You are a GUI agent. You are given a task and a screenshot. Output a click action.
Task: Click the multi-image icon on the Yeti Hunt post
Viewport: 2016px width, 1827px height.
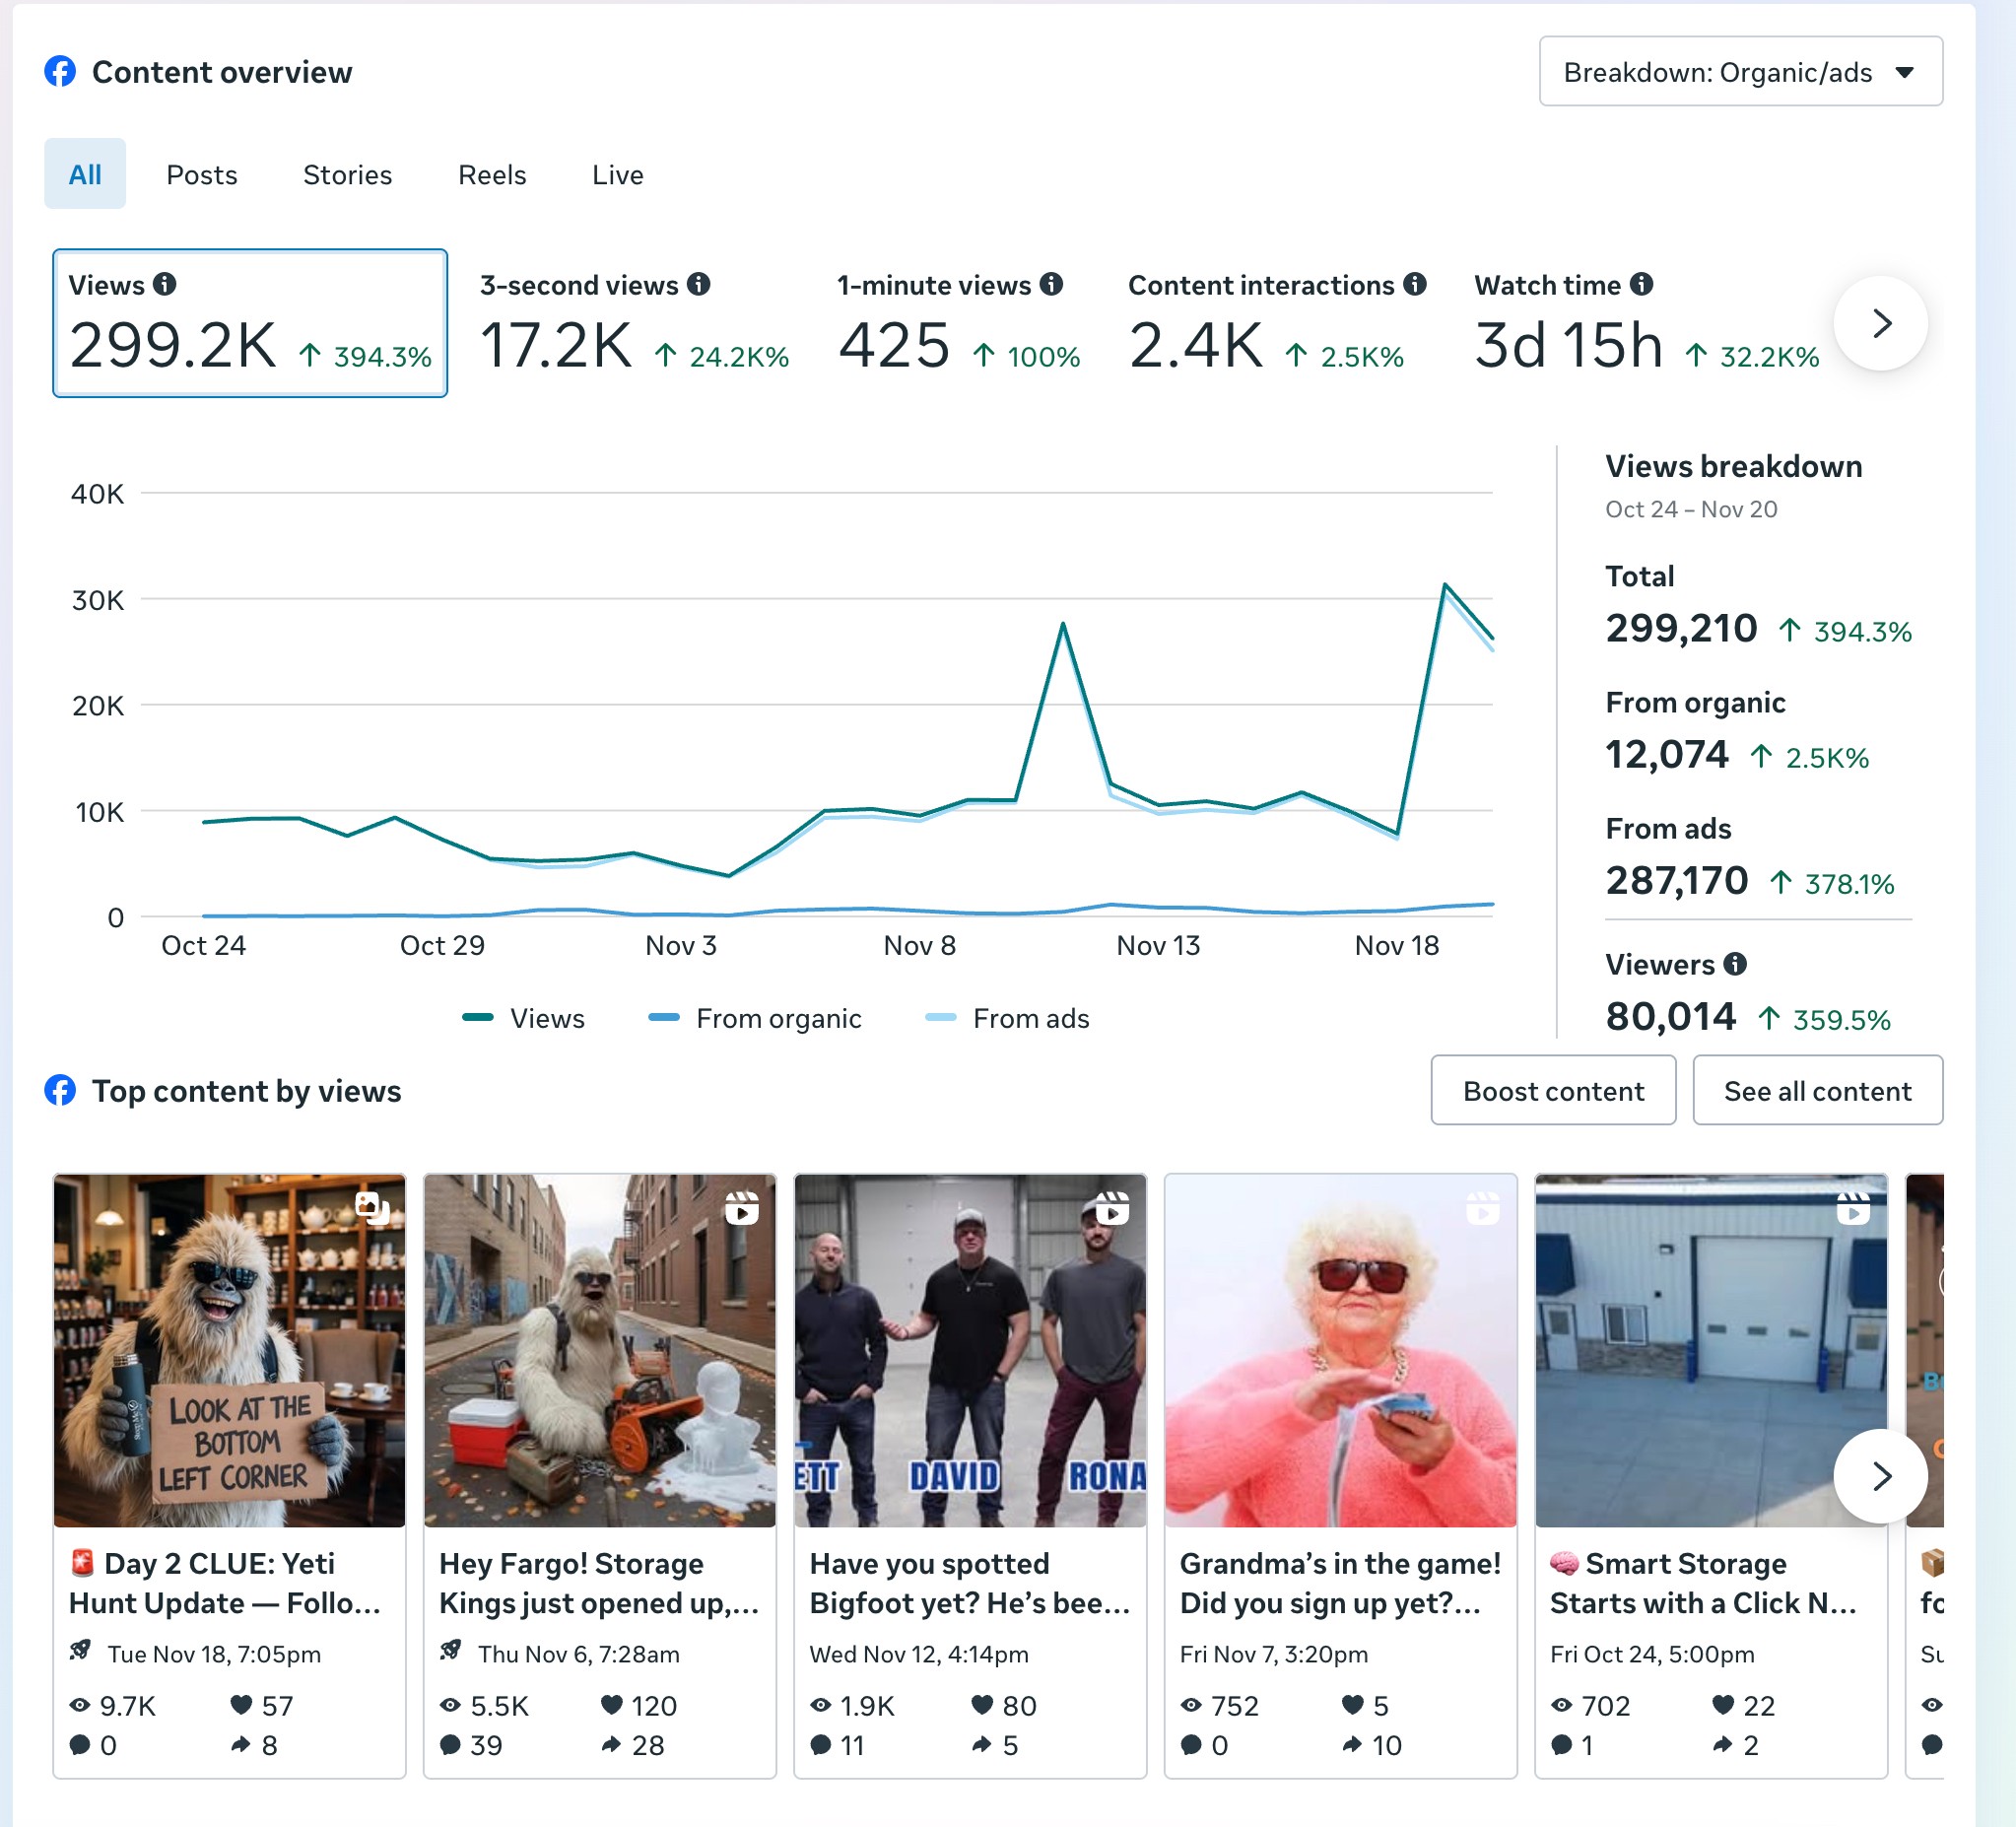(372, 1208)
